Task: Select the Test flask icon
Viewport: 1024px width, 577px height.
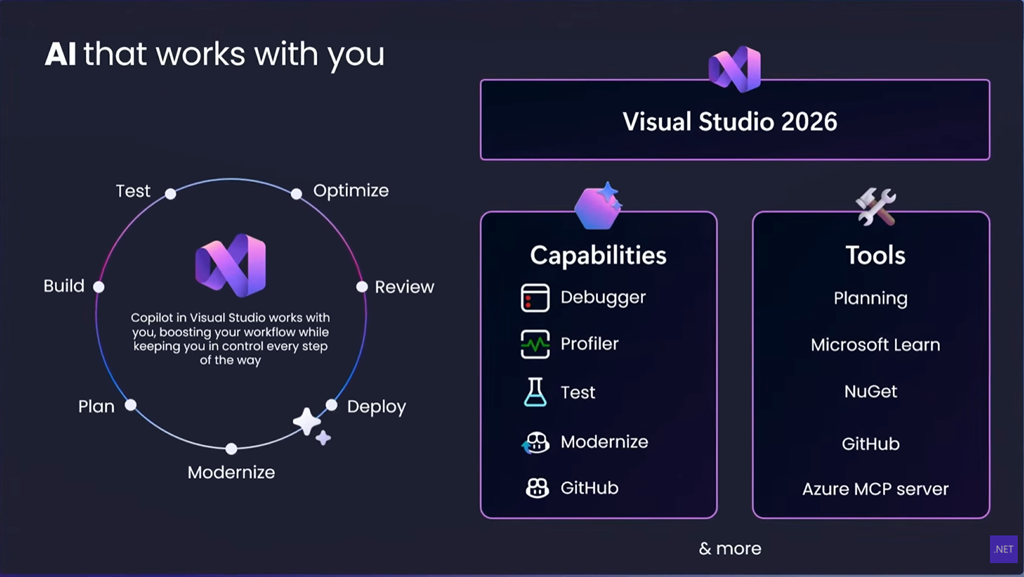Action: point(535,392)
